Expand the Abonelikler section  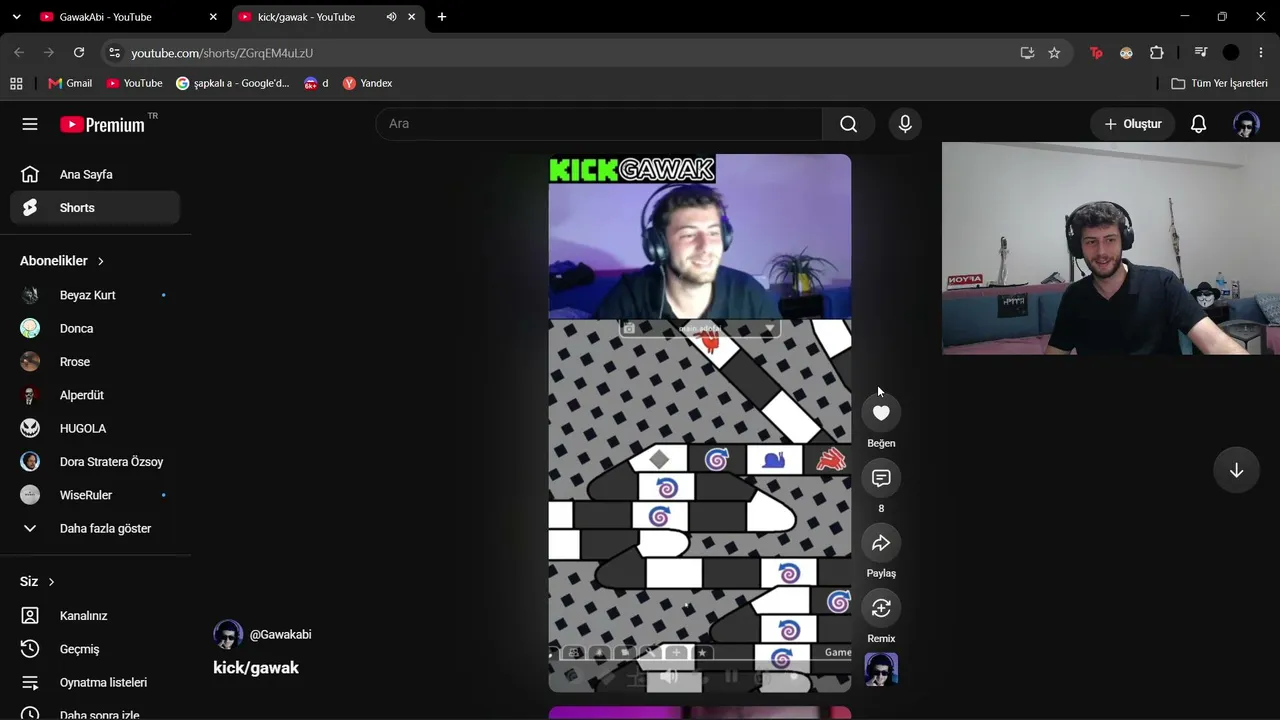coord(63,261)
